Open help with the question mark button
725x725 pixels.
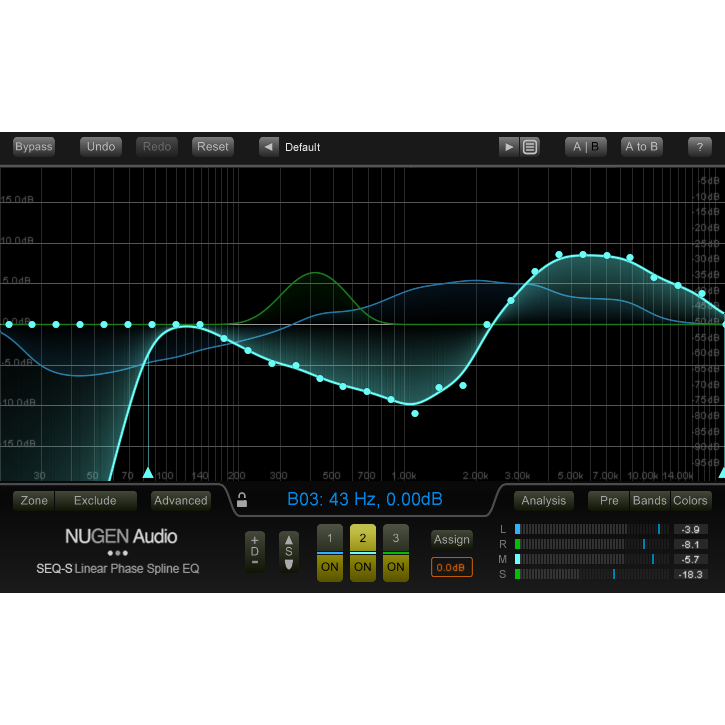point(699,147)
